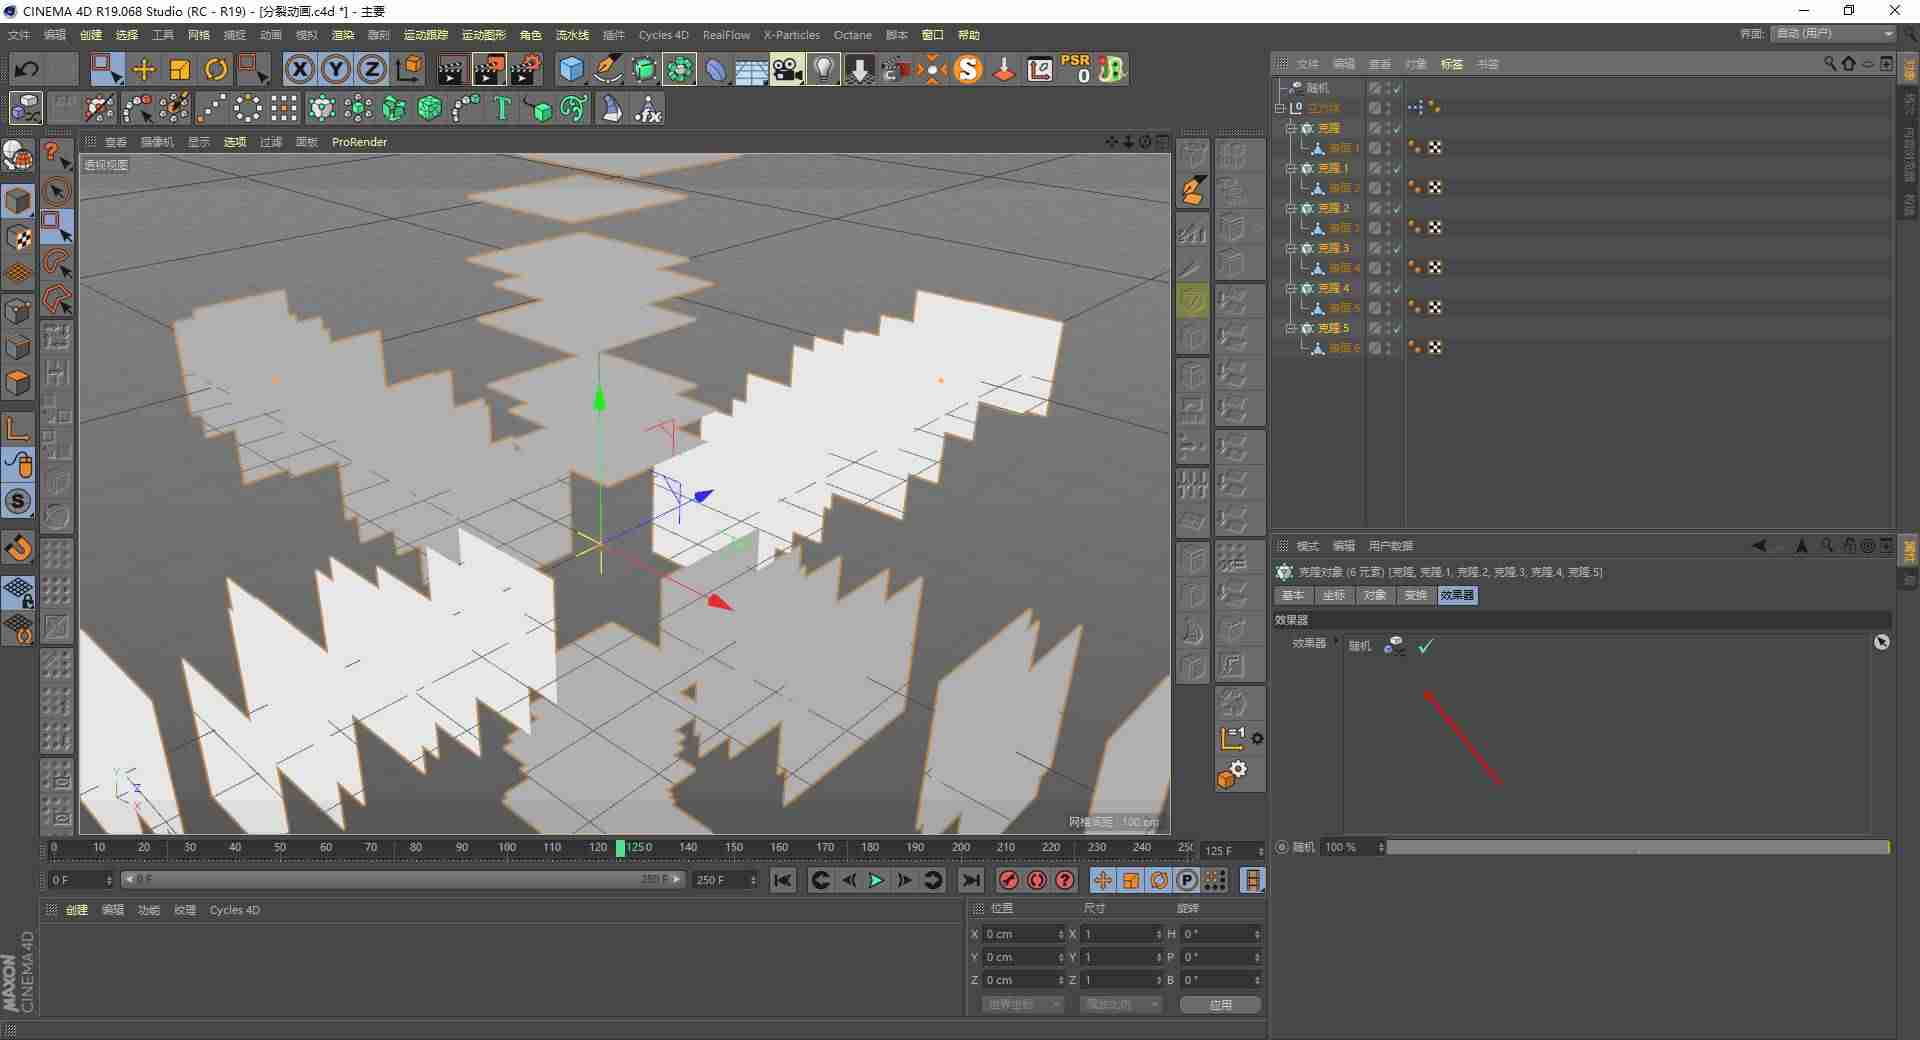The width and height of the screenshot is (1920, 1040).
Task: Click the coordinate system cube icon
Action: 409,69
